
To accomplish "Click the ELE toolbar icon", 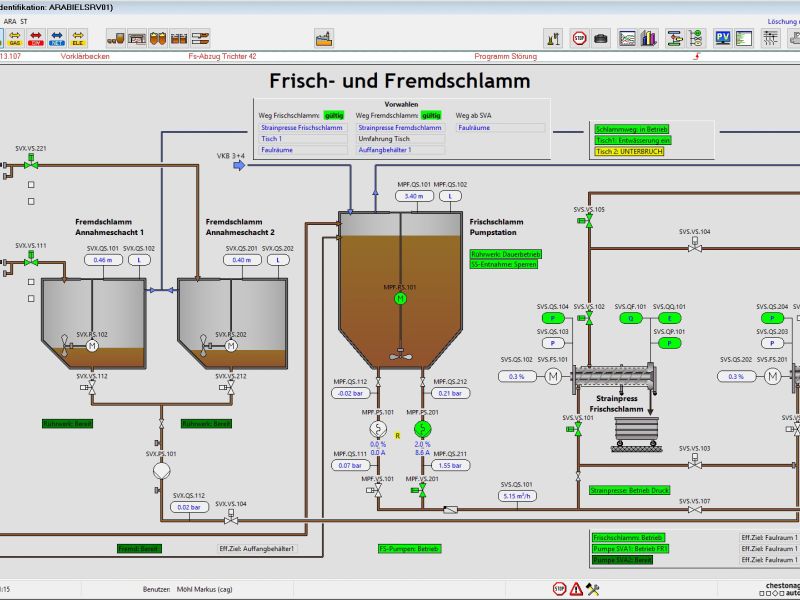I will pyautogui.click(x=79, y=38).
